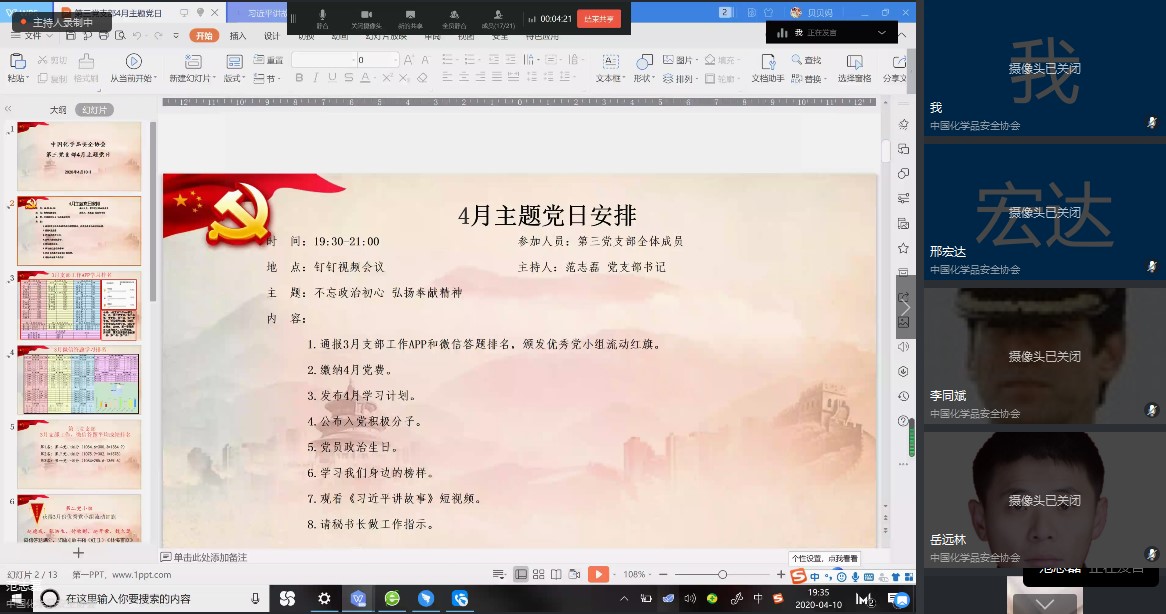Expand the 正在发言 speaker panel dropdown
Screen dimensions: 1166x614
(881, 32)
